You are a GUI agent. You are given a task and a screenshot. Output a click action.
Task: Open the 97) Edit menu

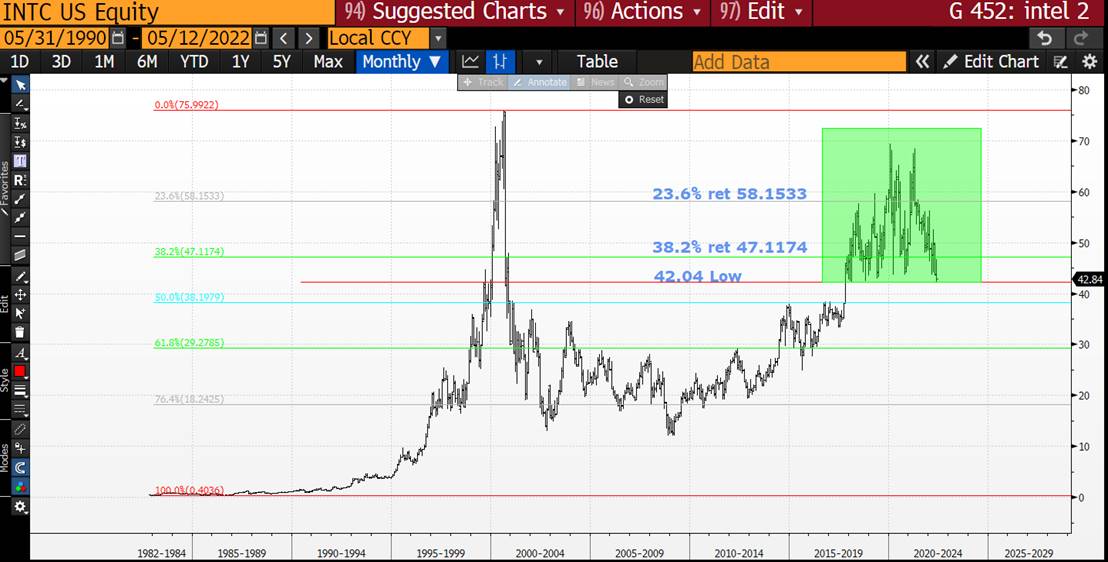click(762, 12)
